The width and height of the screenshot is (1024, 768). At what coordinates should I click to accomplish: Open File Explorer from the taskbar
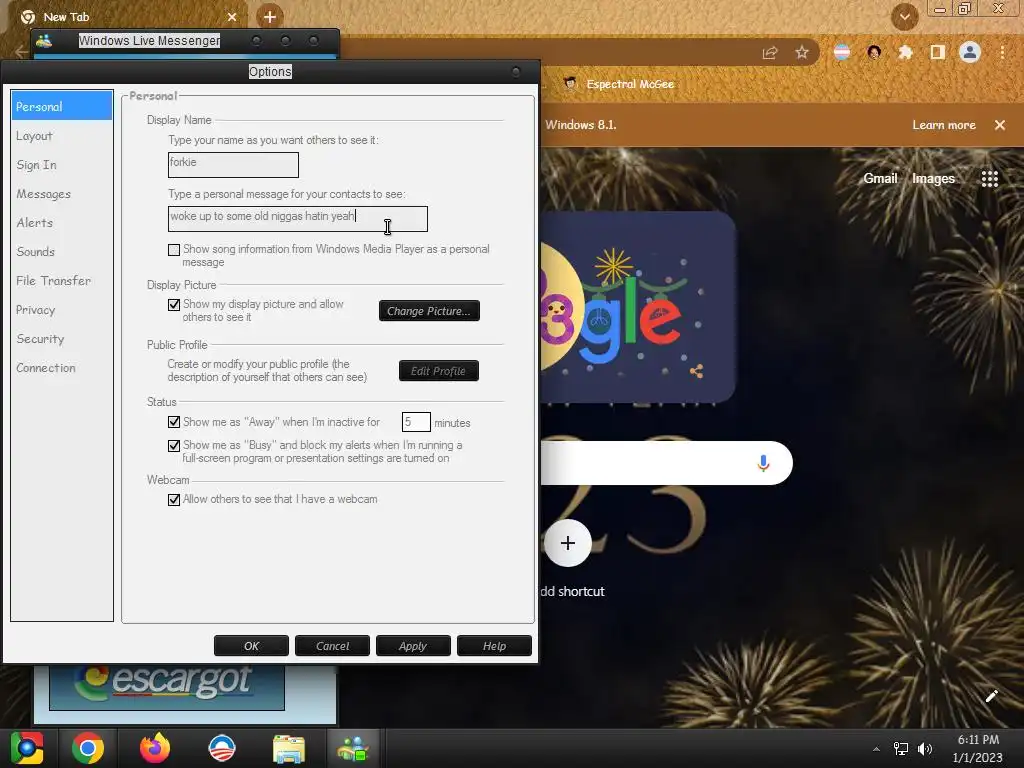[x=289, y=748]
